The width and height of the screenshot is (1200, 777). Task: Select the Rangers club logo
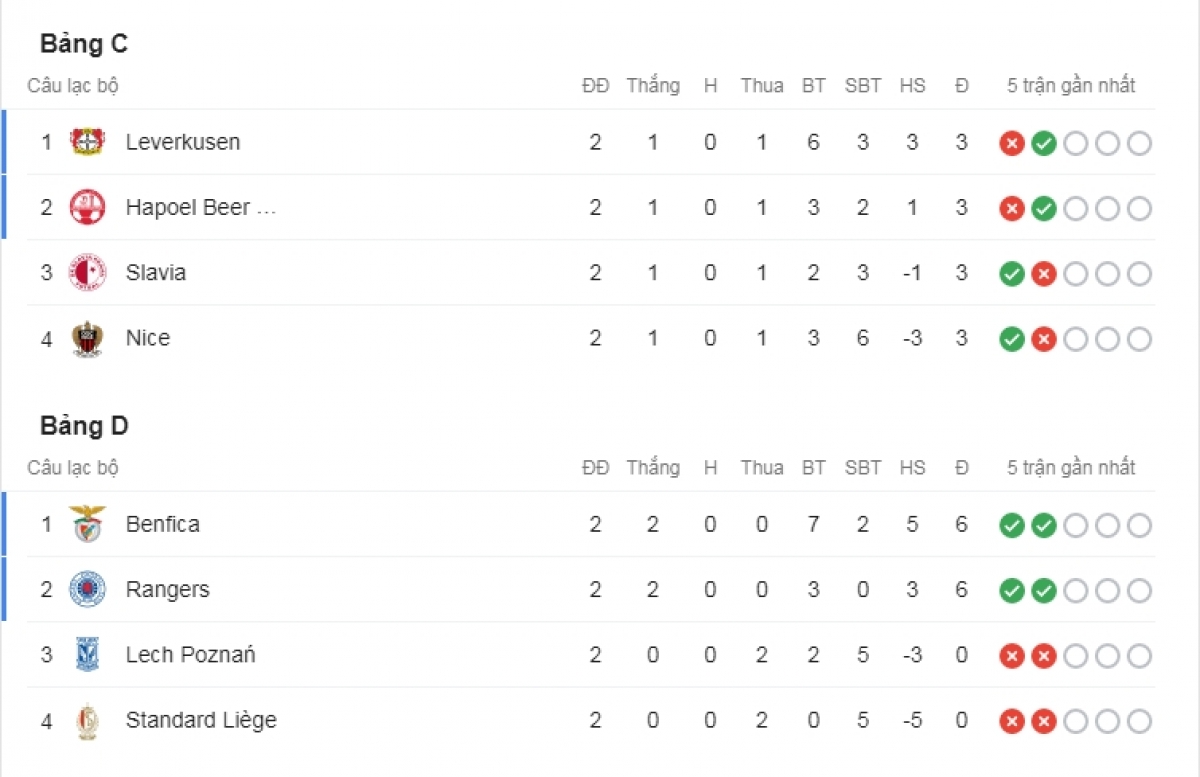point(88,589)
